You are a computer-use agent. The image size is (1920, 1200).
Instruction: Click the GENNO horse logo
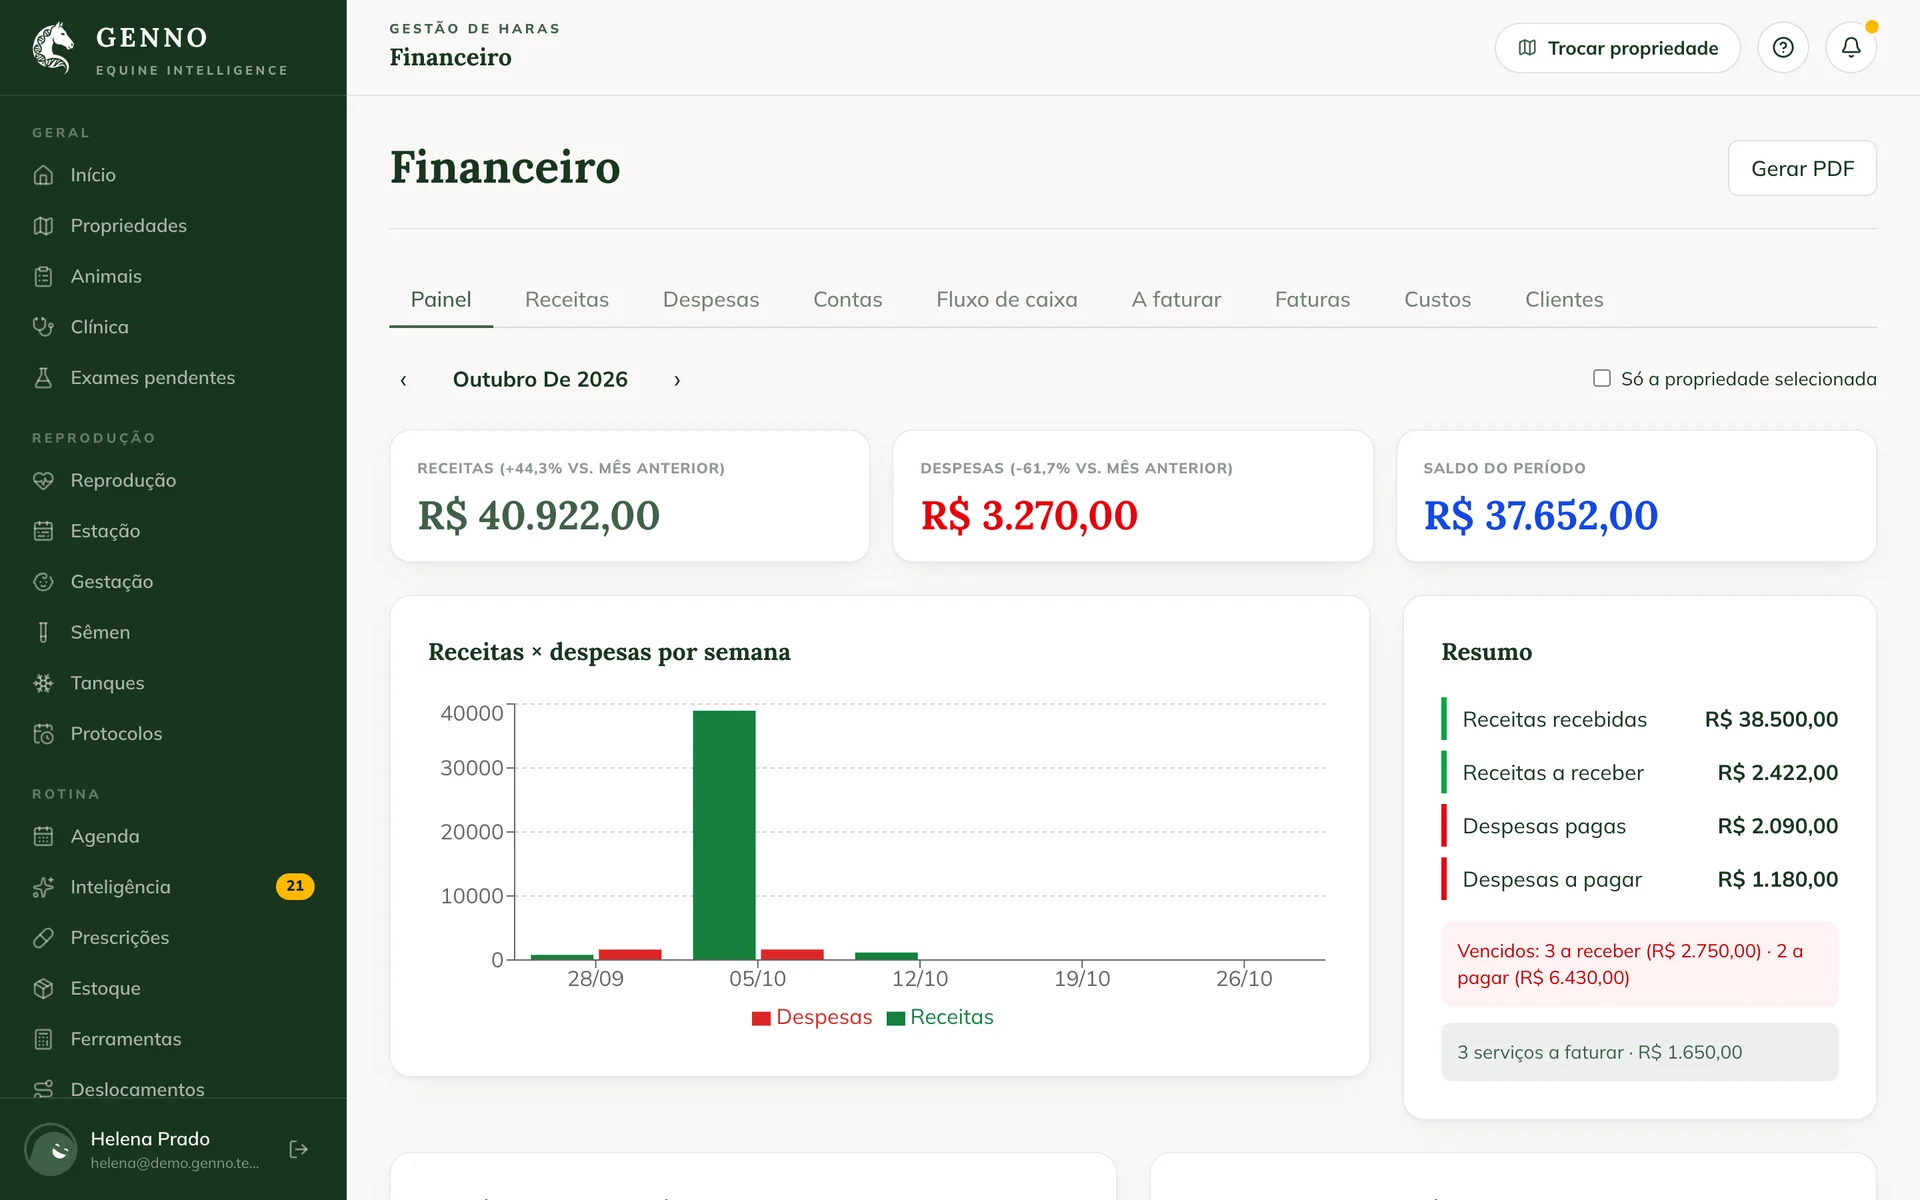click(x=53, y=47)
